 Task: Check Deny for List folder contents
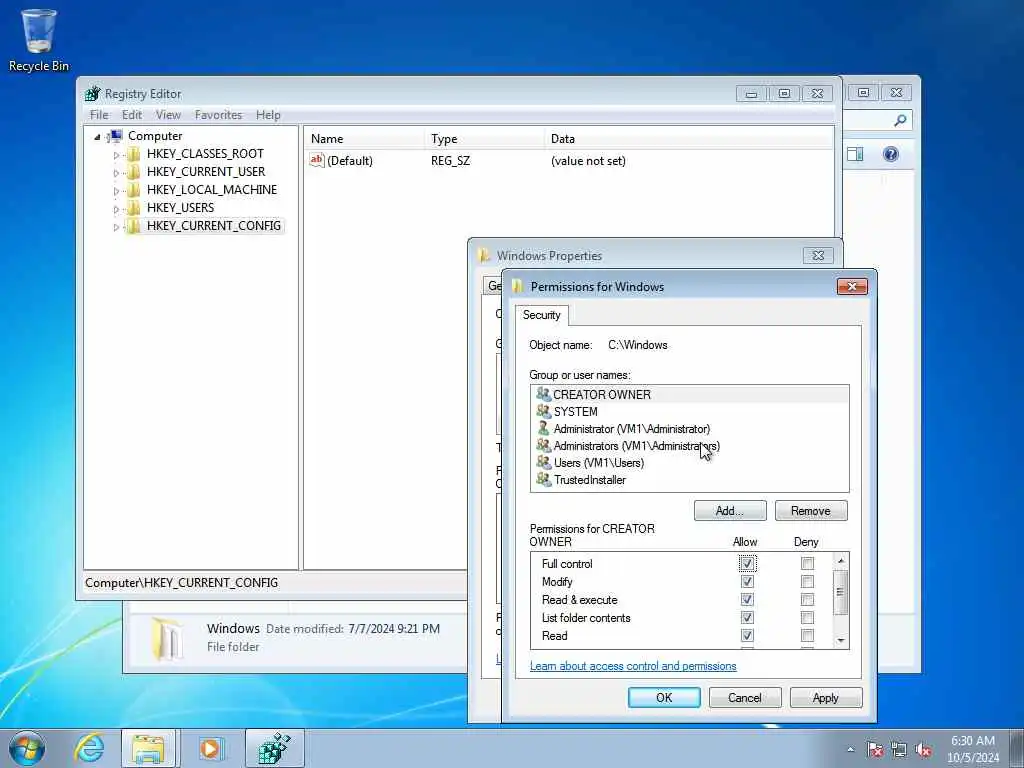tap(808, 617)
